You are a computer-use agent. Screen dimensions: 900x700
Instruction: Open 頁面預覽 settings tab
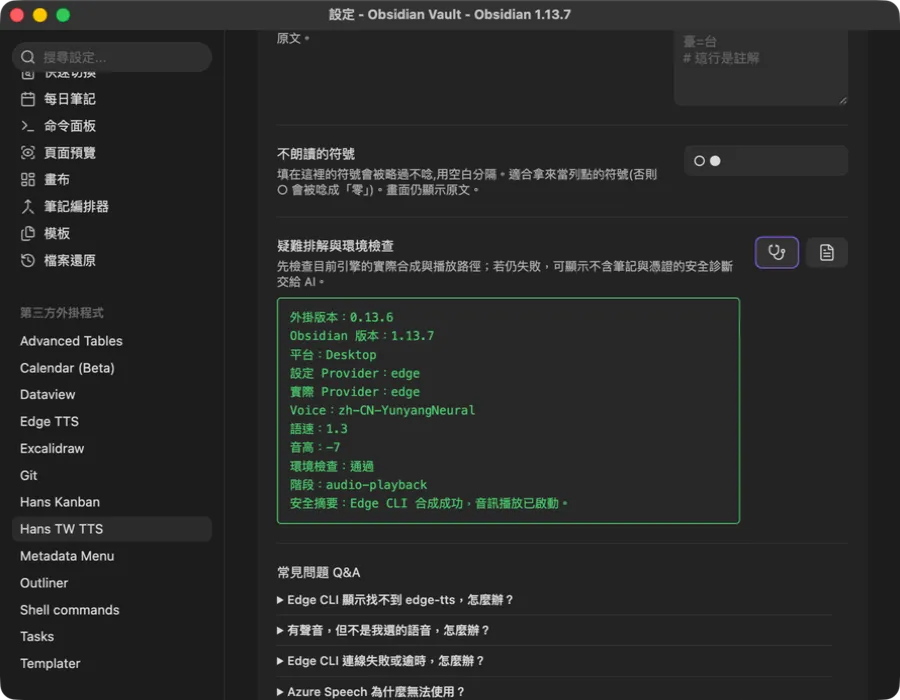[x=112, y=153]
